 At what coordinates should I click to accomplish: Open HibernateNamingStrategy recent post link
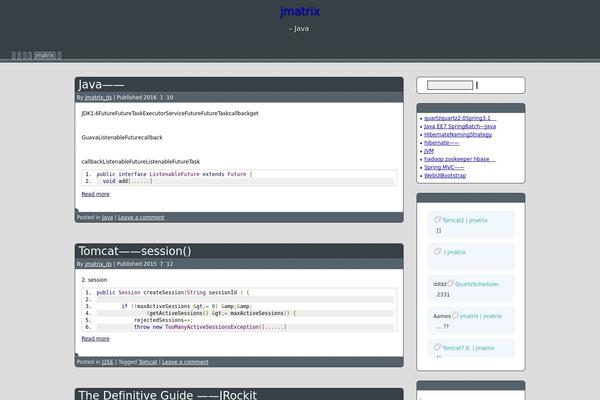(x=458, y=135)
